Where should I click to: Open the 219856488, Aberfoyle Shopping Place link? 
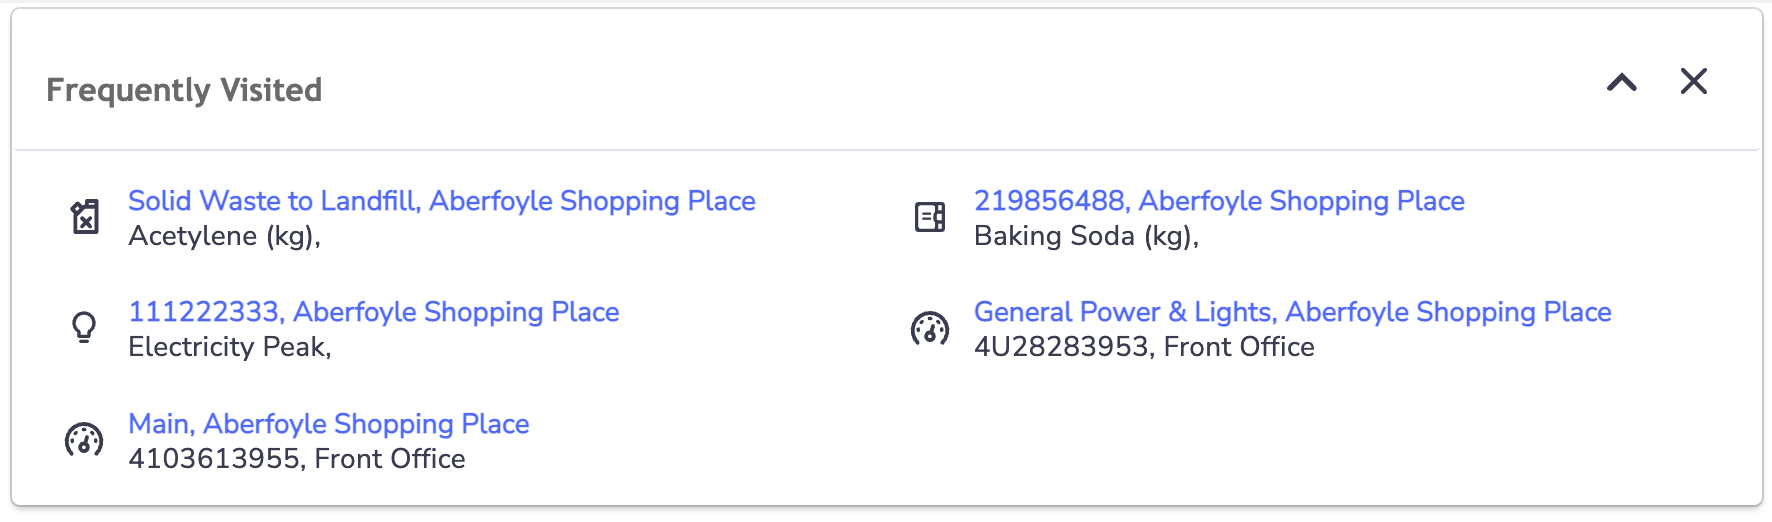[1219, 201]
